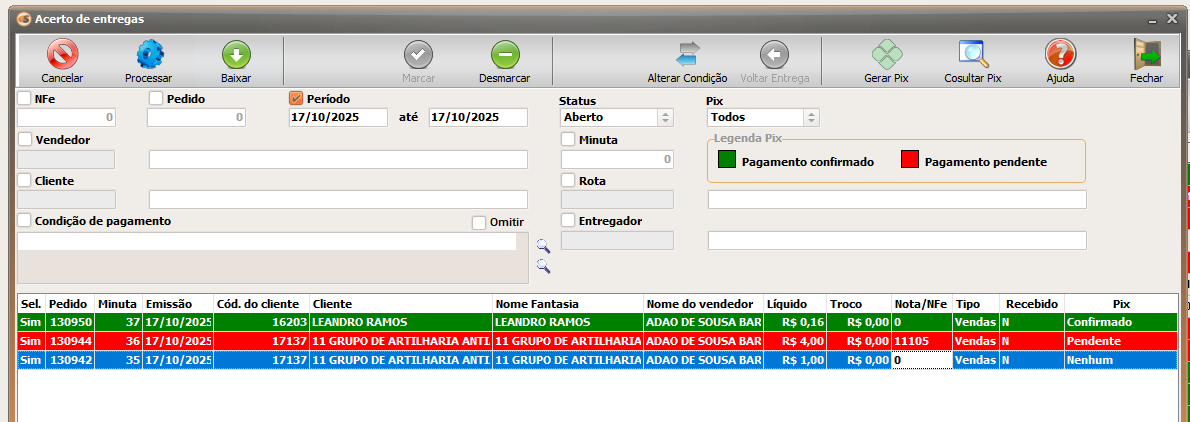Run the Processar gear icon
The height and width of the screenshot is (422, 1190).
click(x=149, y=55)
